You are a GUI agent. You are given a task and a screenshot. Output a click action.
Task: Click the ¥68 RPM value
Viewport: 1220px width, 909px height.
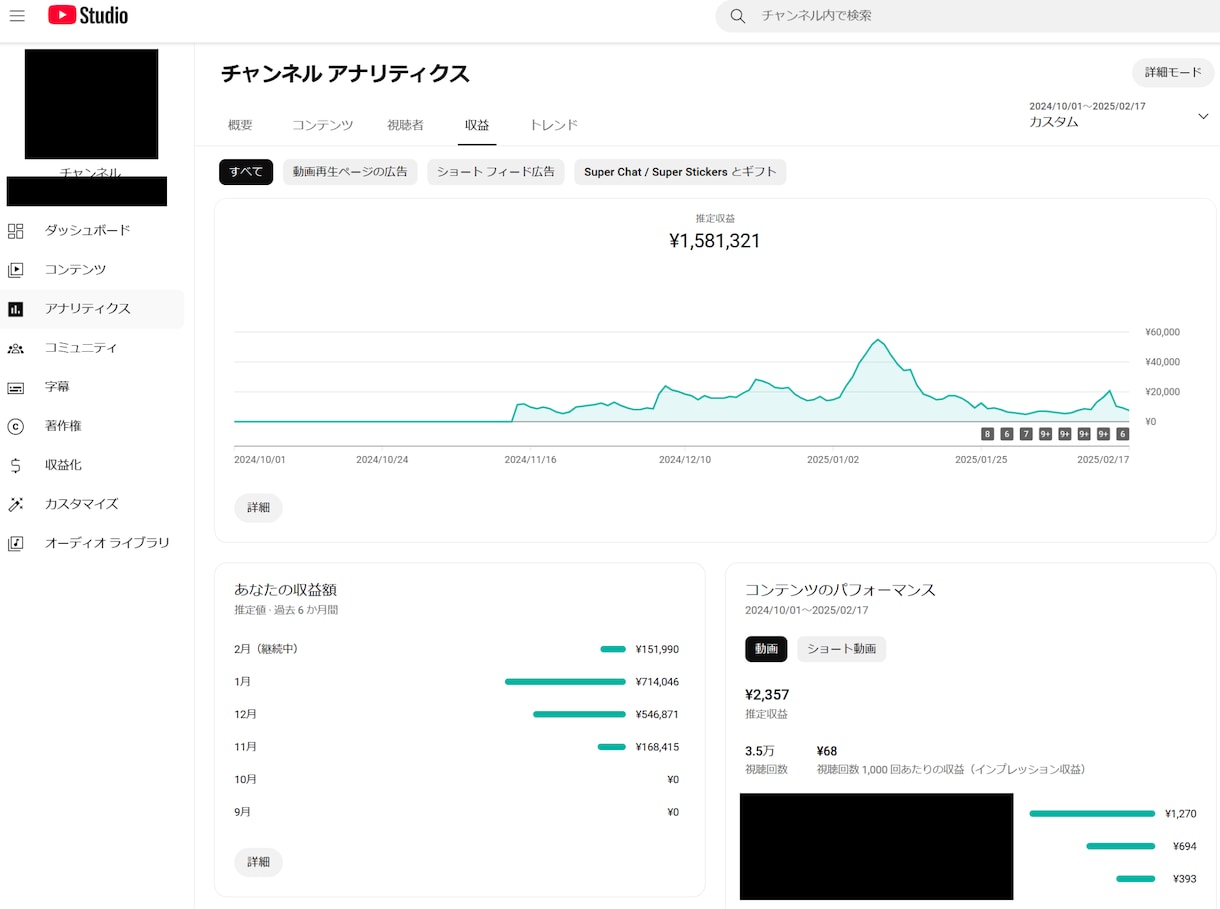pyautogui.click(x=827, y=751)
